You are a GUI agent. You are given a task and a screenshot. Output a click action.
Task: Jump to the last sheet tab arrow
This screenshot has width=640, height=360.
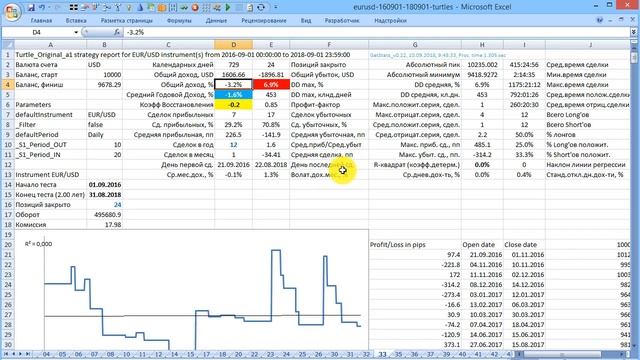point(28,354)
